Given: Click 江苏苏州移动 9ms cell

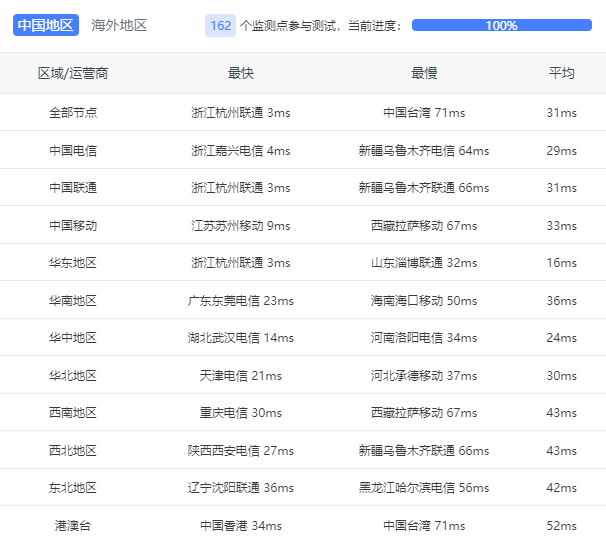Looking at the screenshot, I should pos(240,225).
